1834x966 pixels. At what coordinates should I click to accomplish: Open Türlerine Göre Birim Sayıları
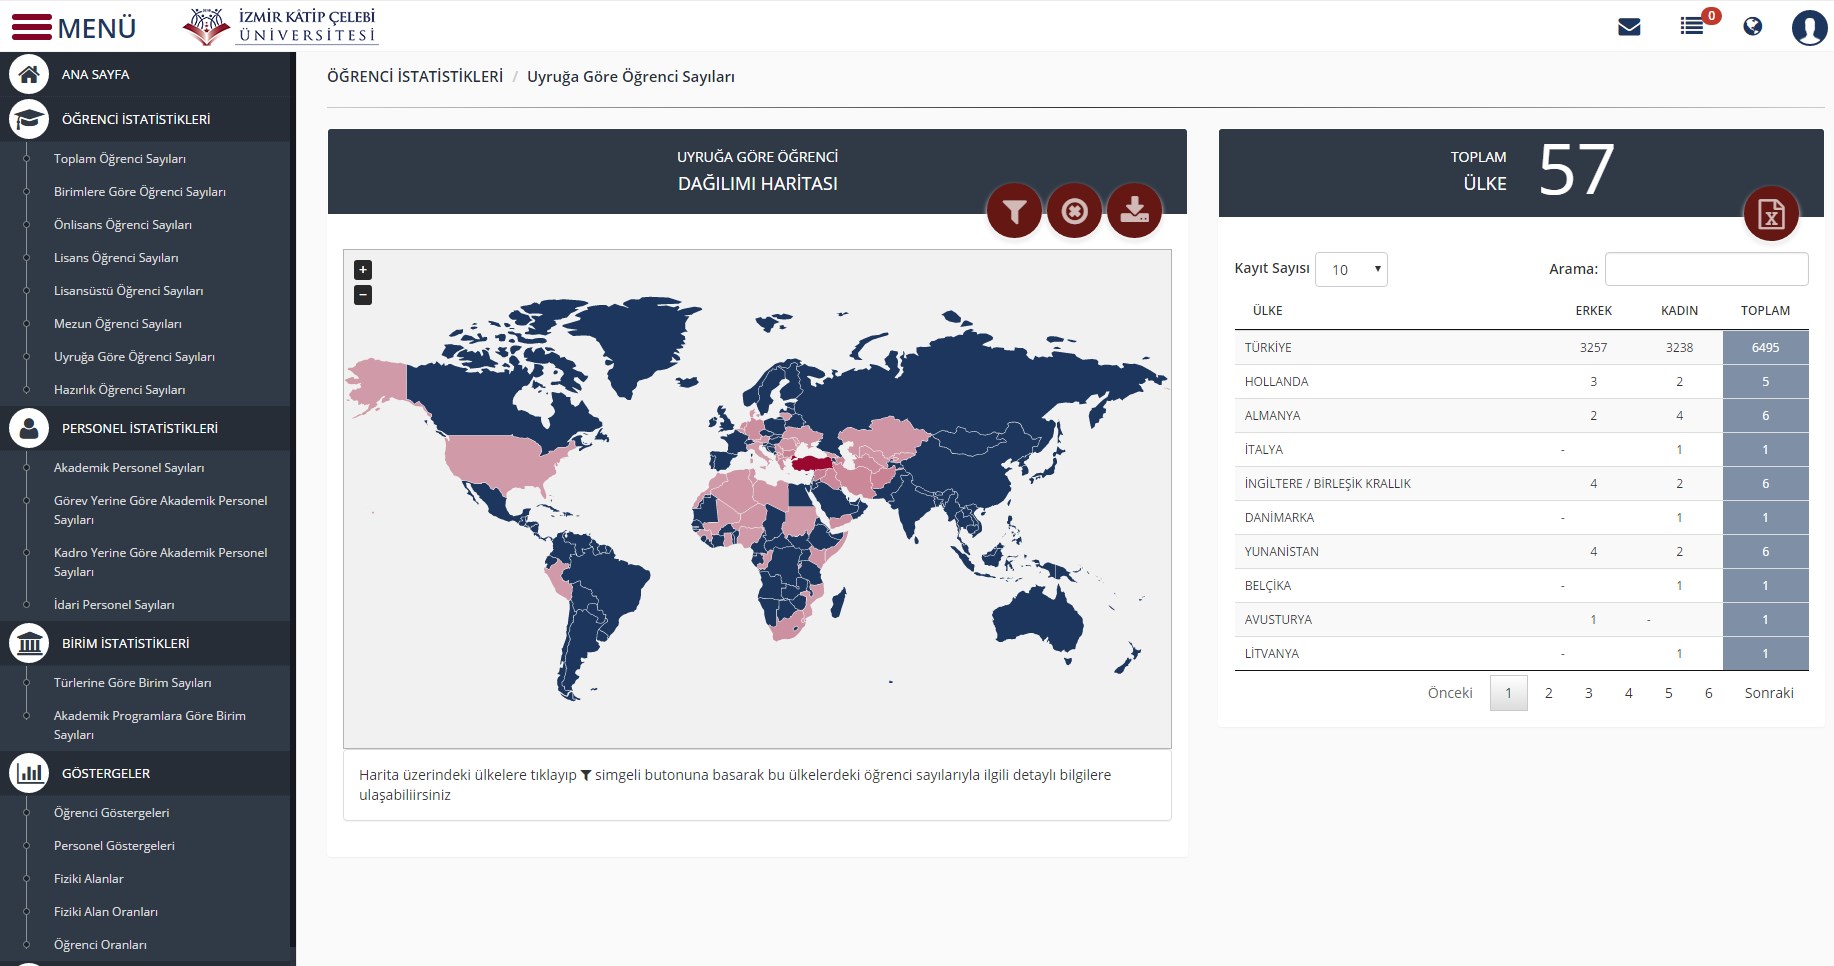click(133, 683)
